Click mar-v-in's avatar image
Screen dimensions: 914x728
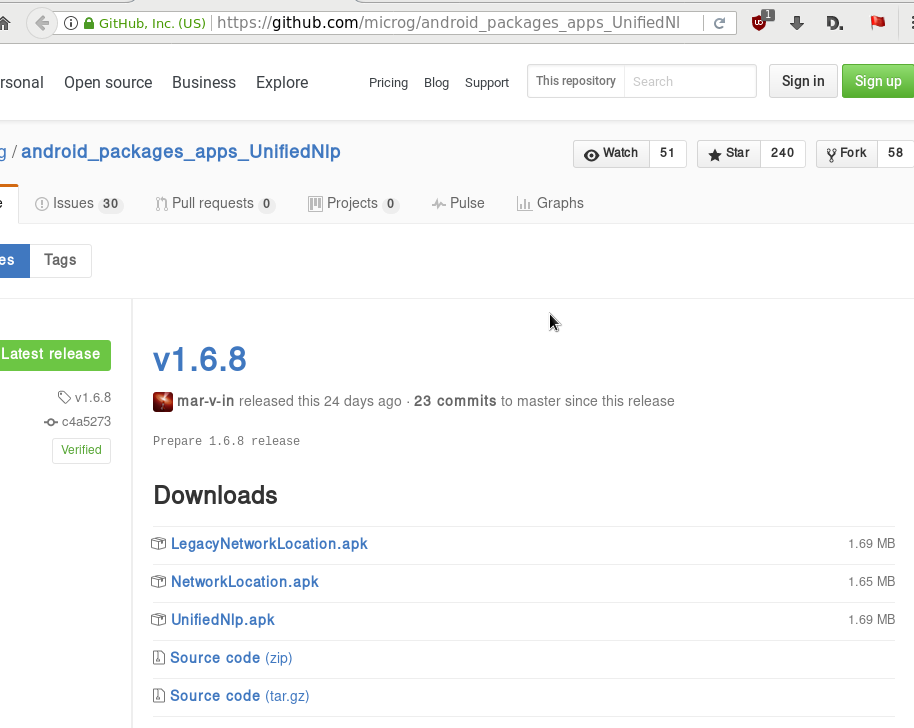coord(163,402)
